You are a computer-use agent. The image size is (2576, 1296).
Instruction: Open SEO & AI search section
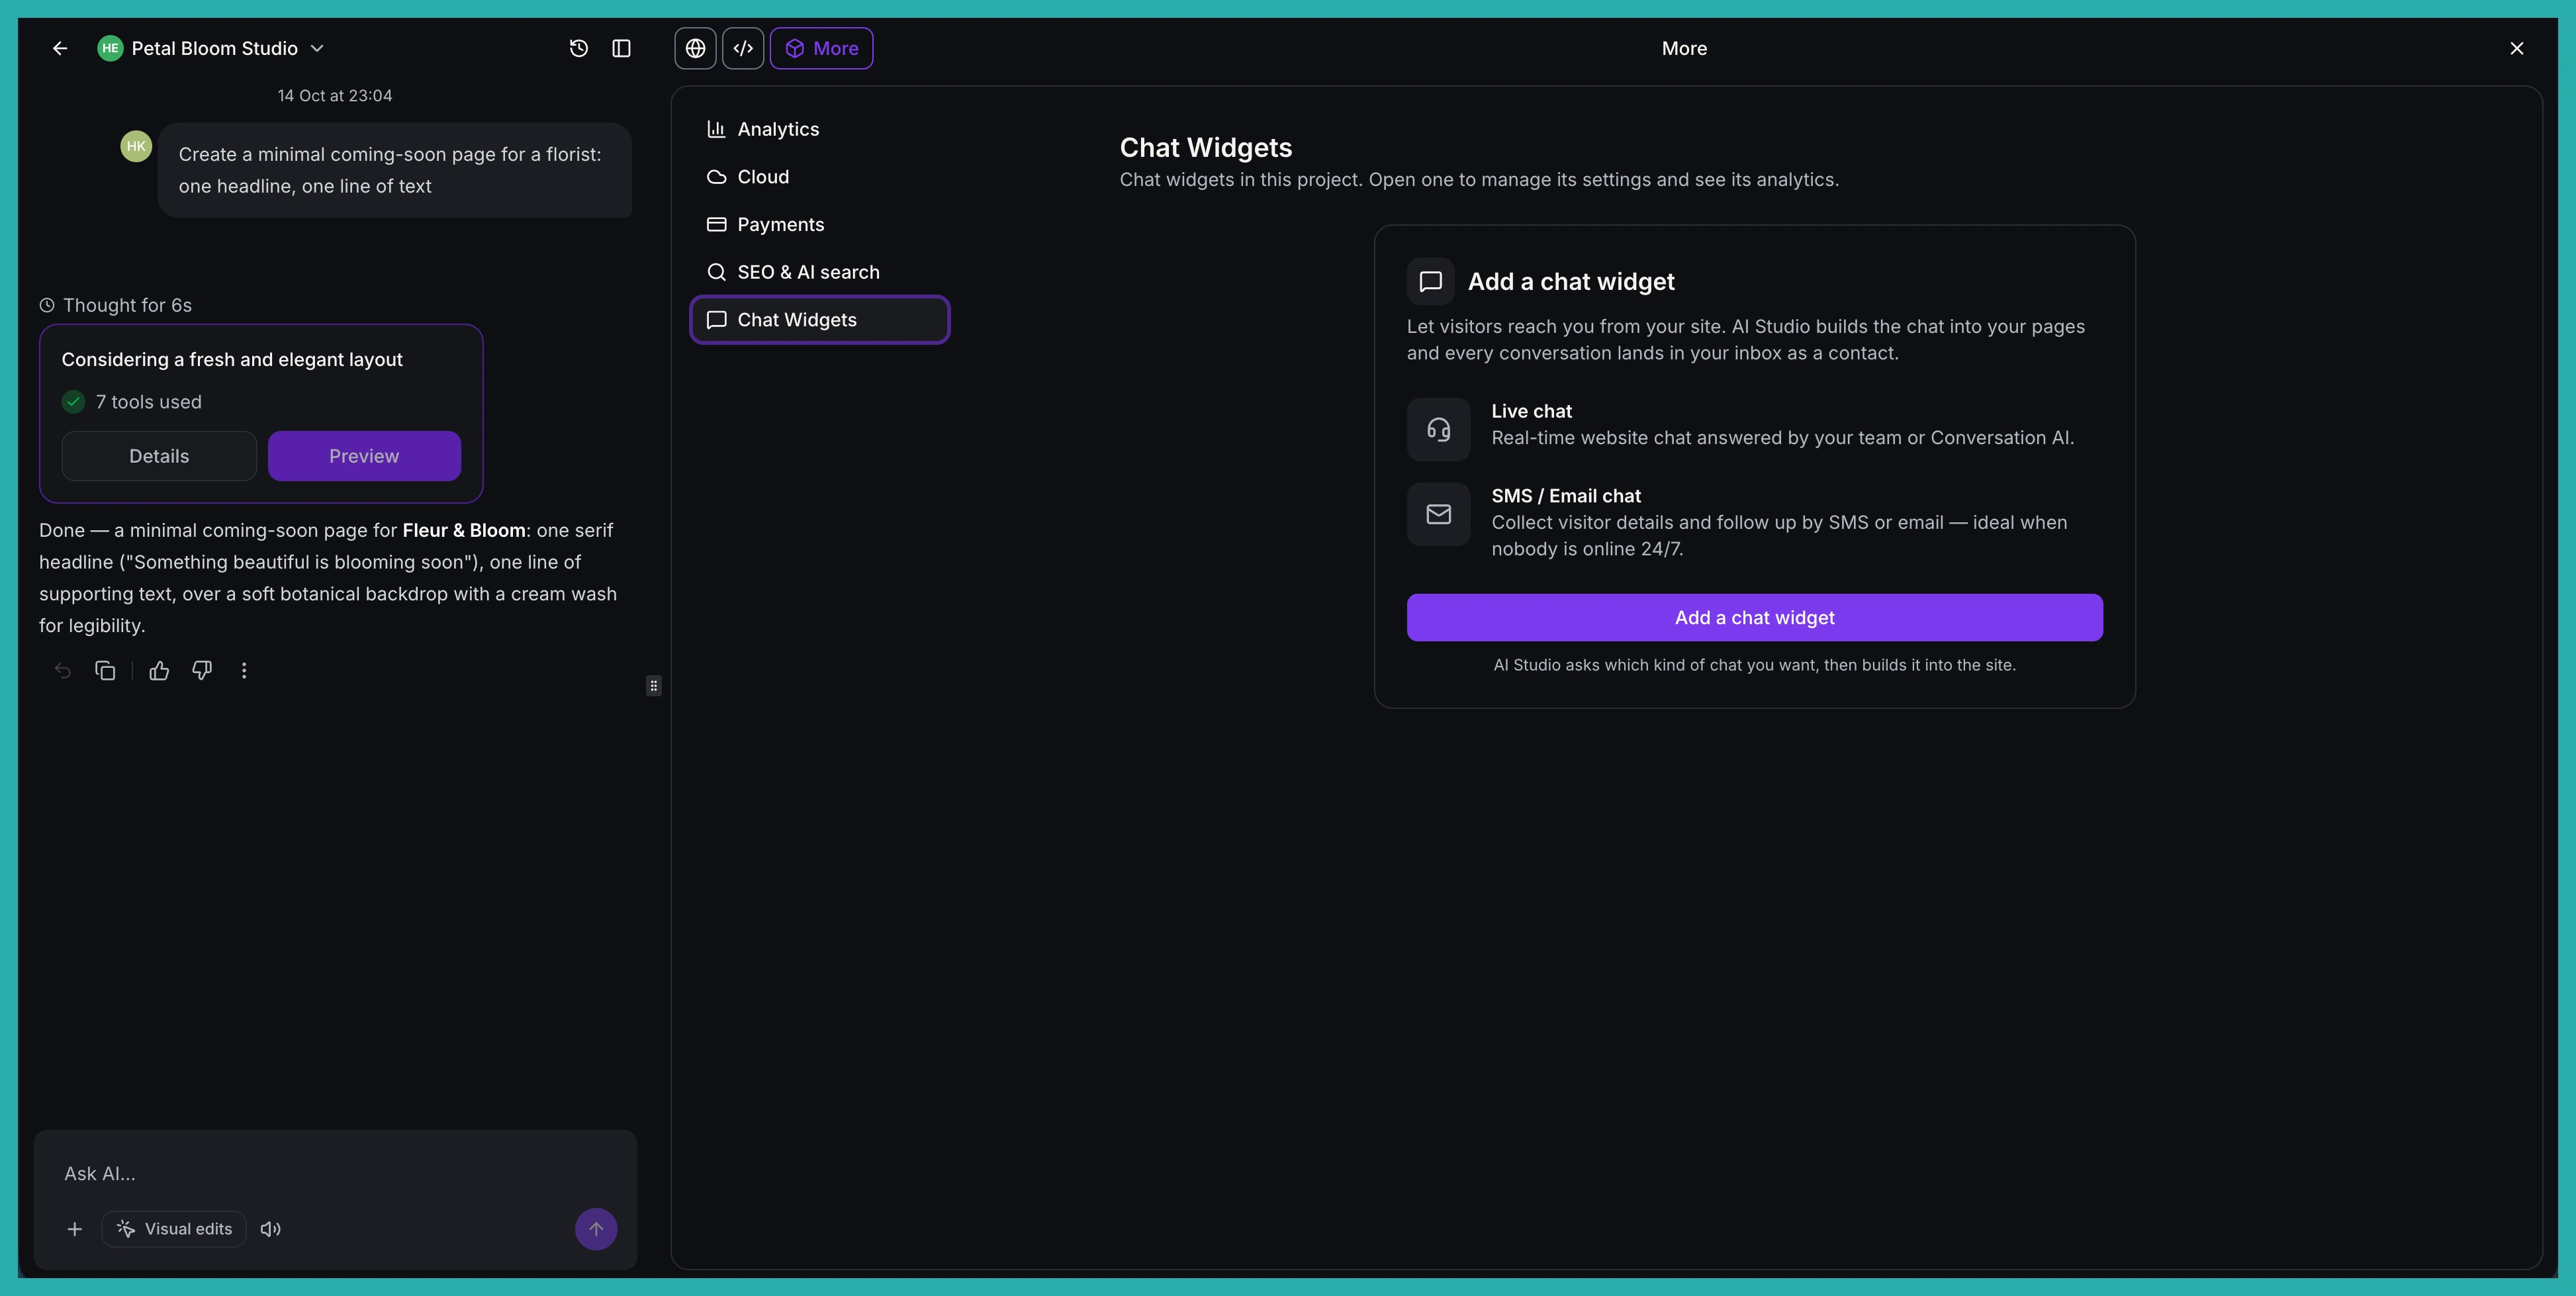coord(819,272)
